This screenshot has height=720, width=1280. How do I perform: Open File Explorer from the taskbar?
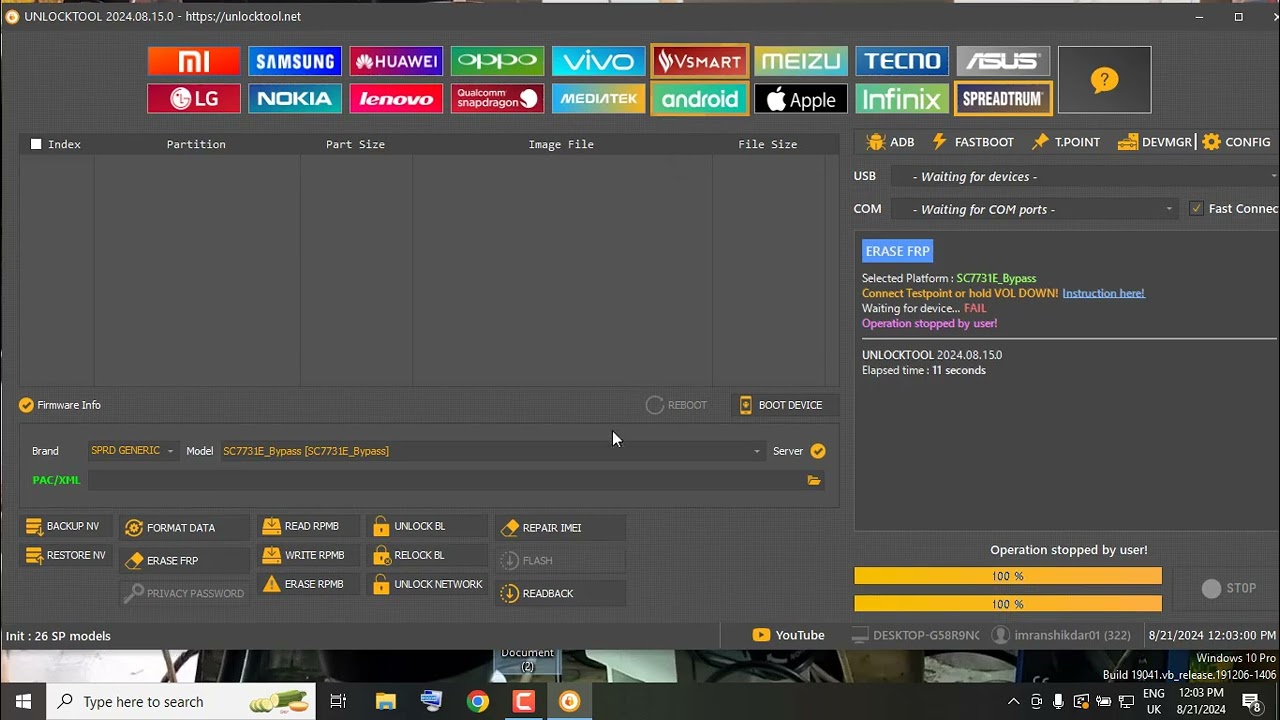[386, 702]
